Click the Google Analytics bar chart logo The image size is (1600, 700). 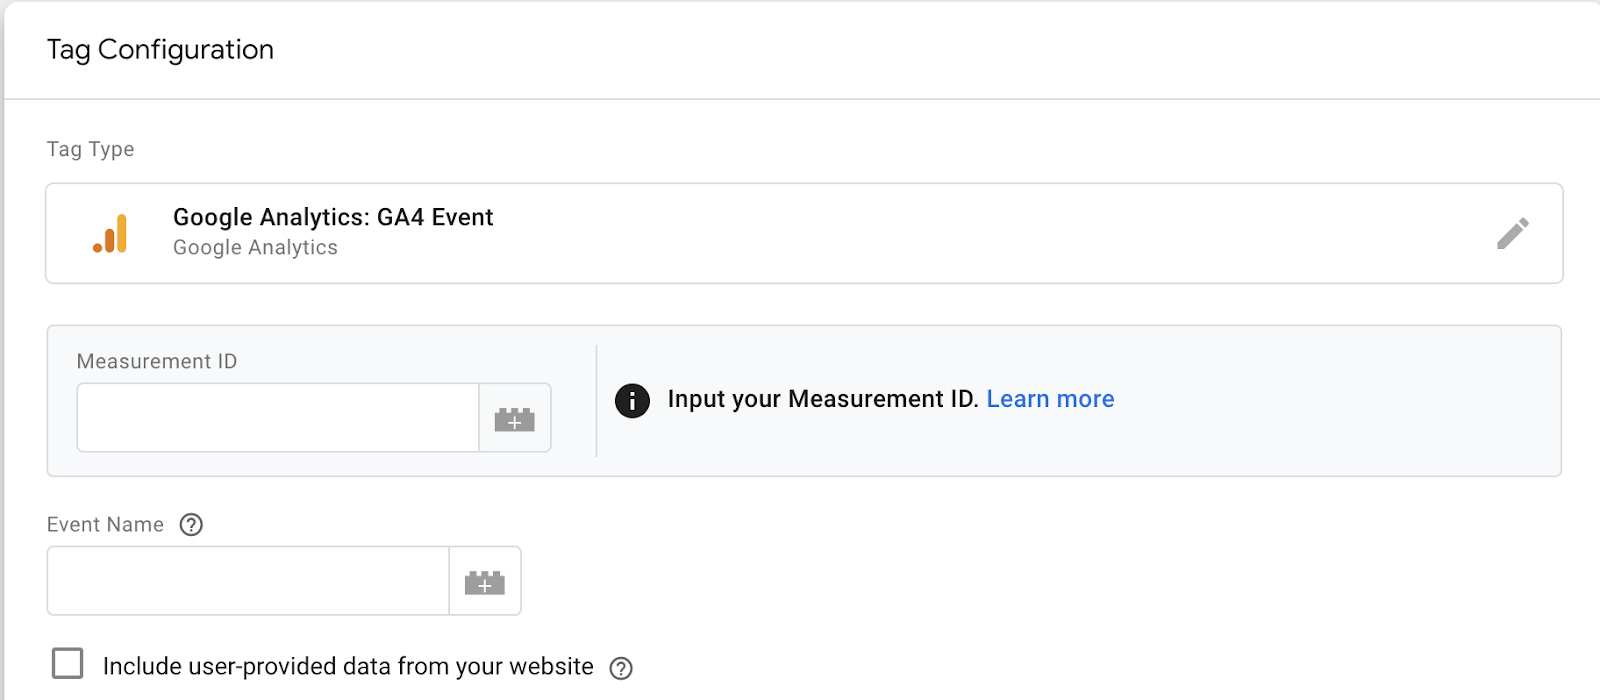click(111, 233)
